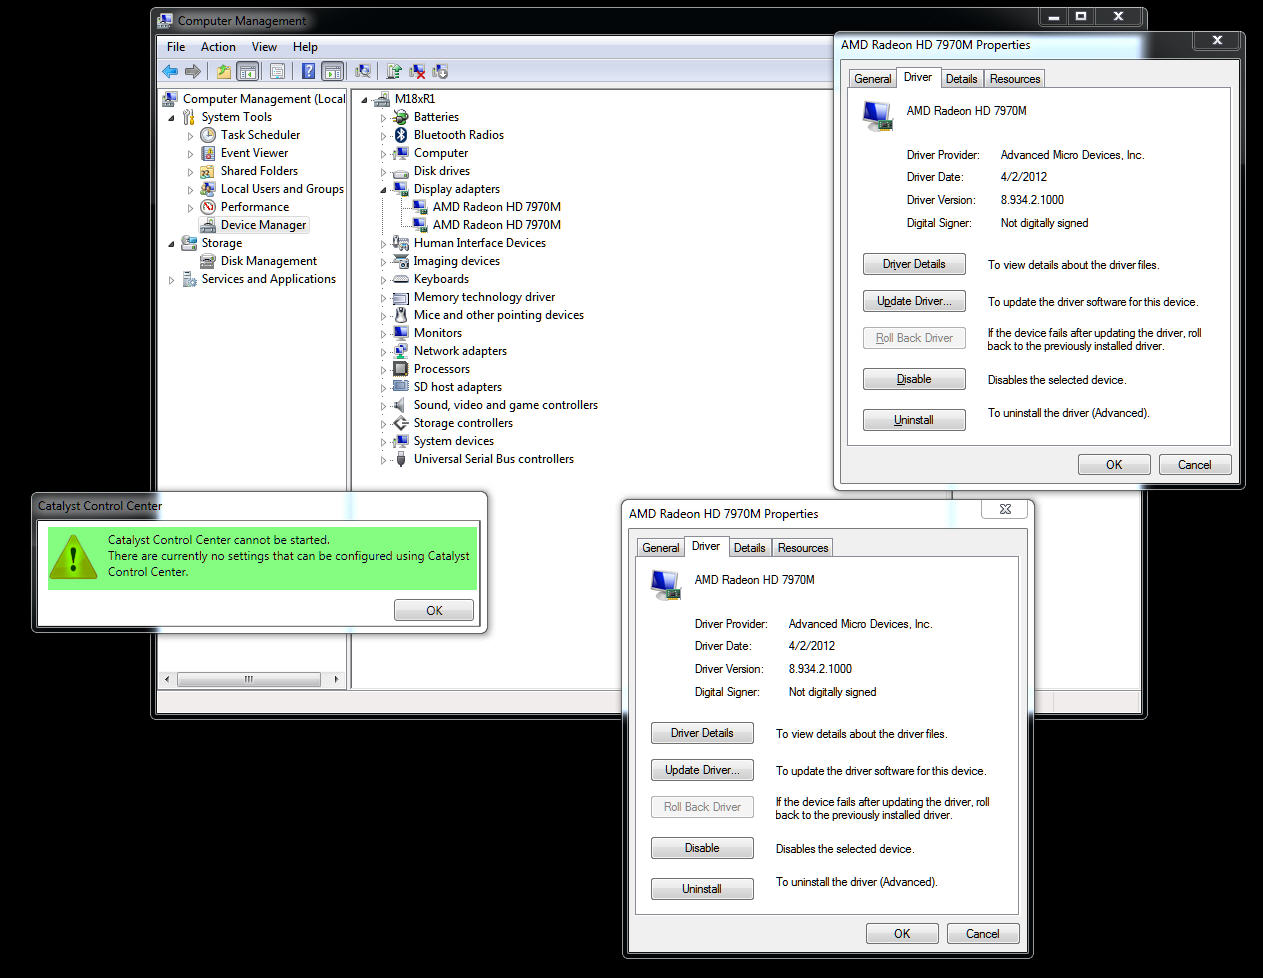Click the blue Help question mark icon
Screen dimensions: 1263x978
pos(309,71)
